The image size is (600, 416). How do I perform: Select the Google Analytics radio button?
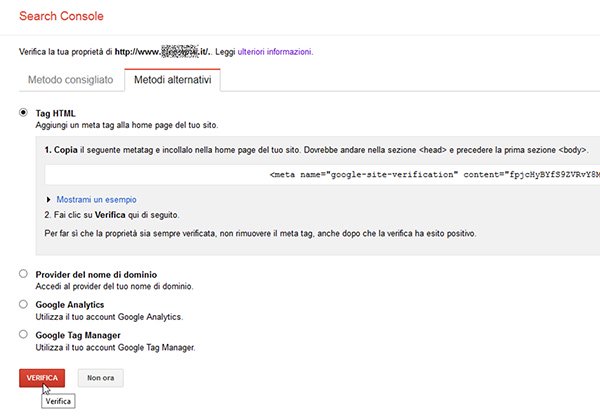(23, 304)
